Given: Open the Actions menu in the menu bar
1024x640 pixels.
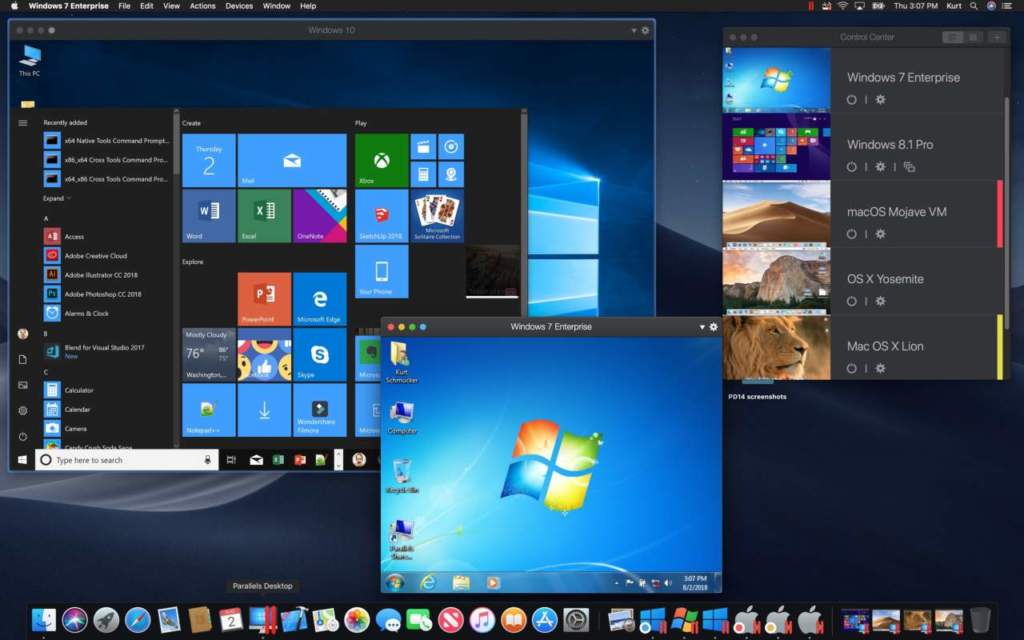Looking at the screenshot, I should [x=202, y=6].
